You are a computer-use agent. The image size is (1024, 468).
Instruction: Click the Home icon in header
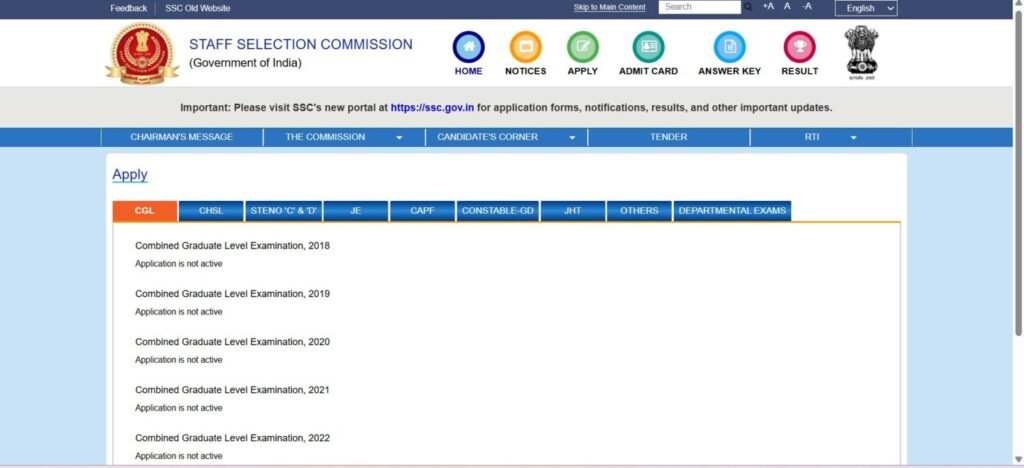point(468,47)
